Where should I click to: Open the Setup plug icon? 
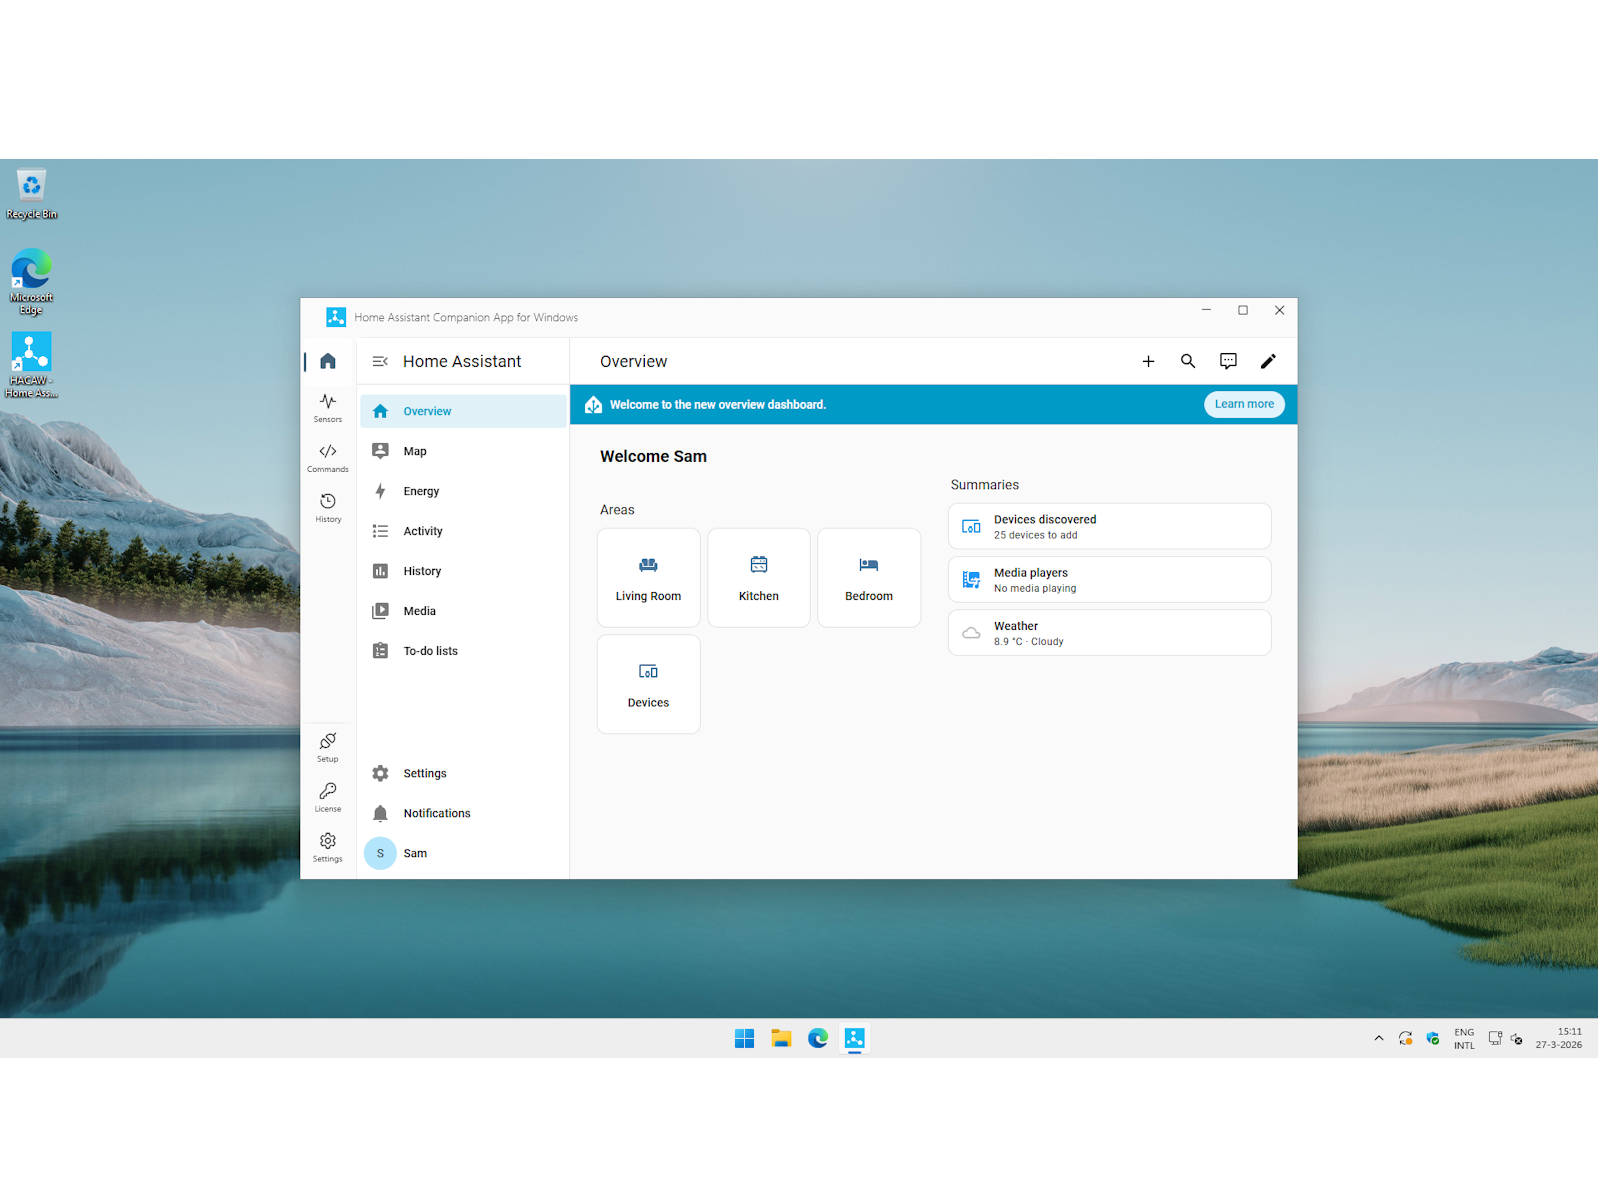(328, 748)
